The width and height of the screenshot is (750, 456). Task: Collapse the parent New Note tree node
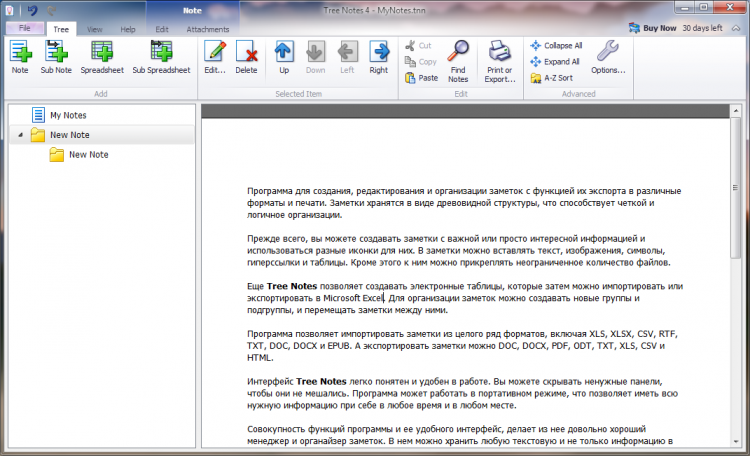click(x=21, y=135)
